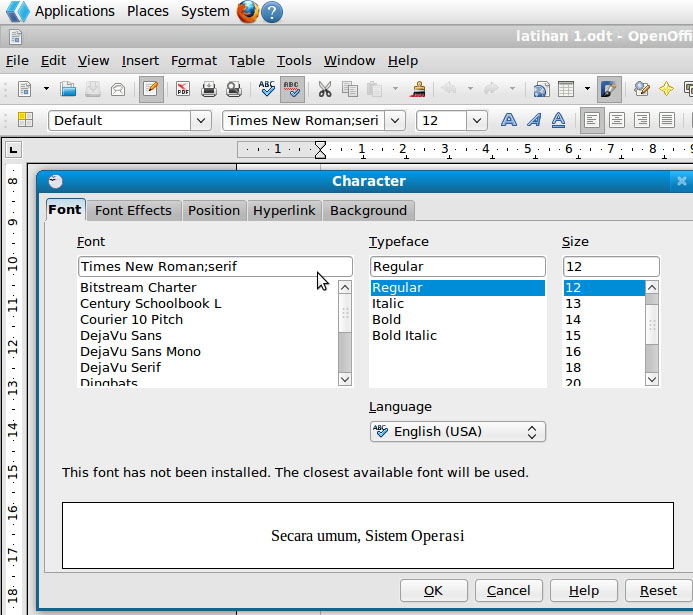The image size is (693, 615).
Task: Toggle Justified alignment icon
Action: pyautogui.click(x=666, y=120)
